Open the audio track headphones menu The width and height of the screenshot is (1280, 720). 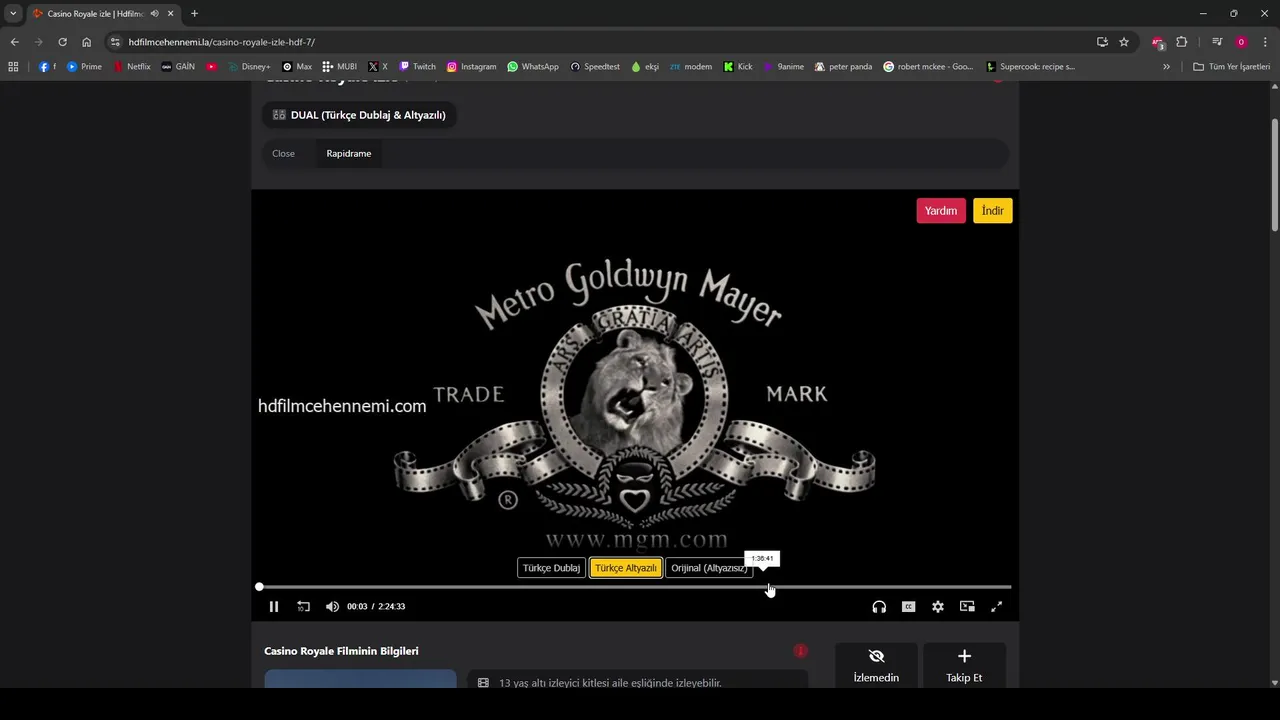(x=879, y=606)
